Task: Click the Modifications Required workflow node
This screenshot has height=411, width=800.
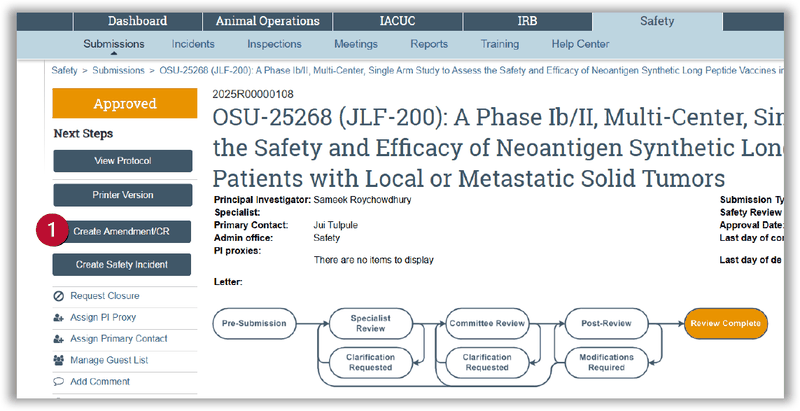Action: pyautogui.click(x=606, y=363)
